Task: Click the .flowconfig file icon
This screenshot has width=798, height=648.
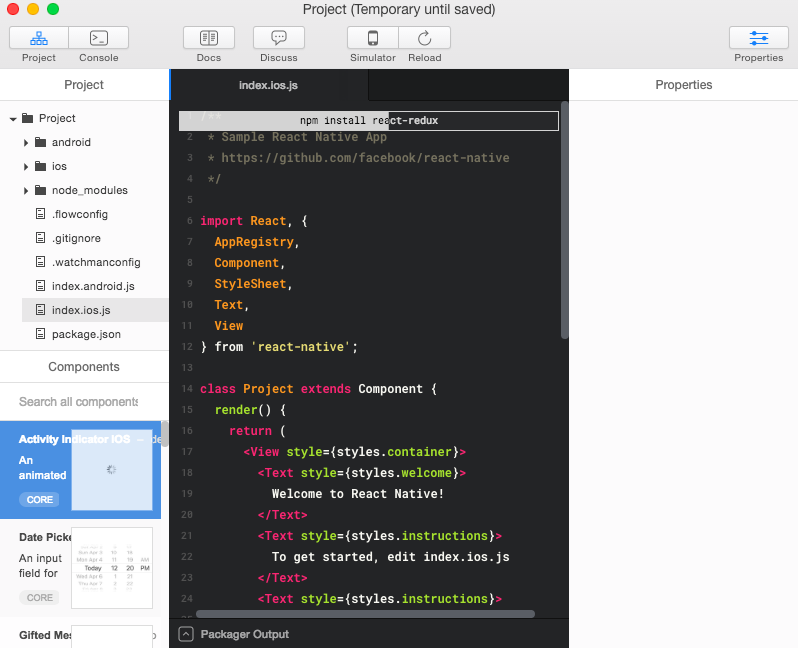Action: 40,214
